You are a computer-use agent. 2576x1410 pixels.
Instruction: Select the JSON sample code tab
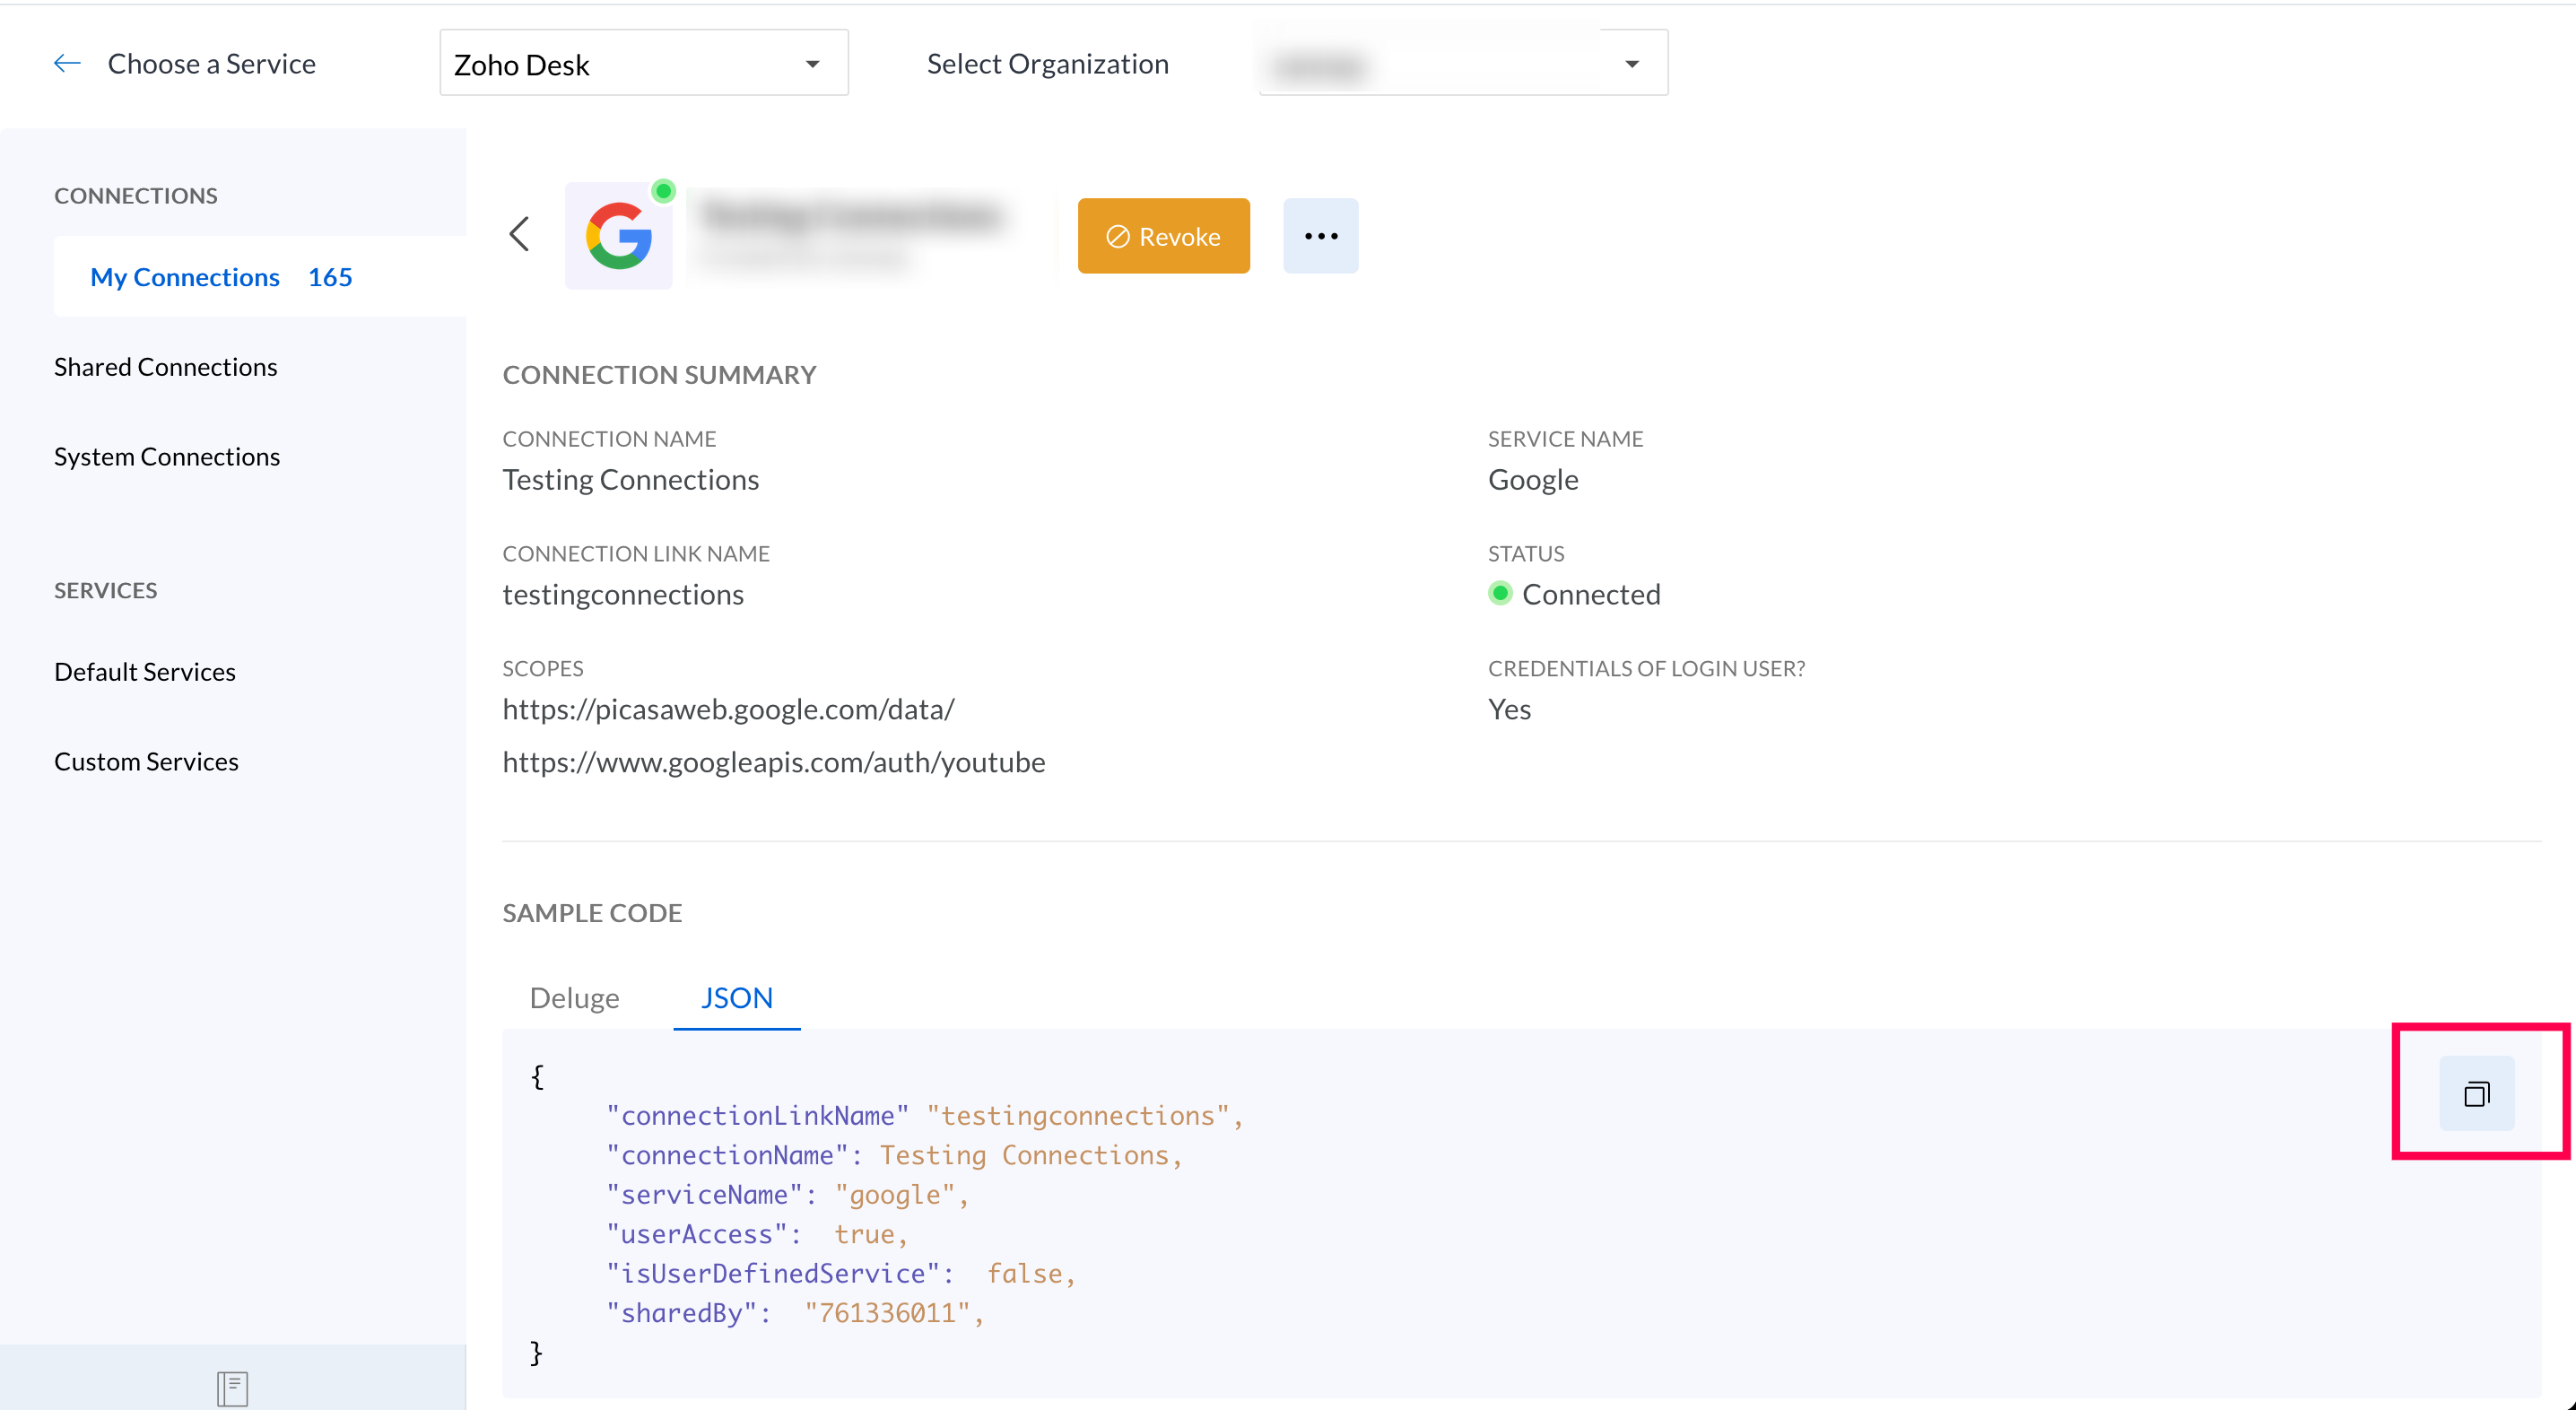click(736, 998)
